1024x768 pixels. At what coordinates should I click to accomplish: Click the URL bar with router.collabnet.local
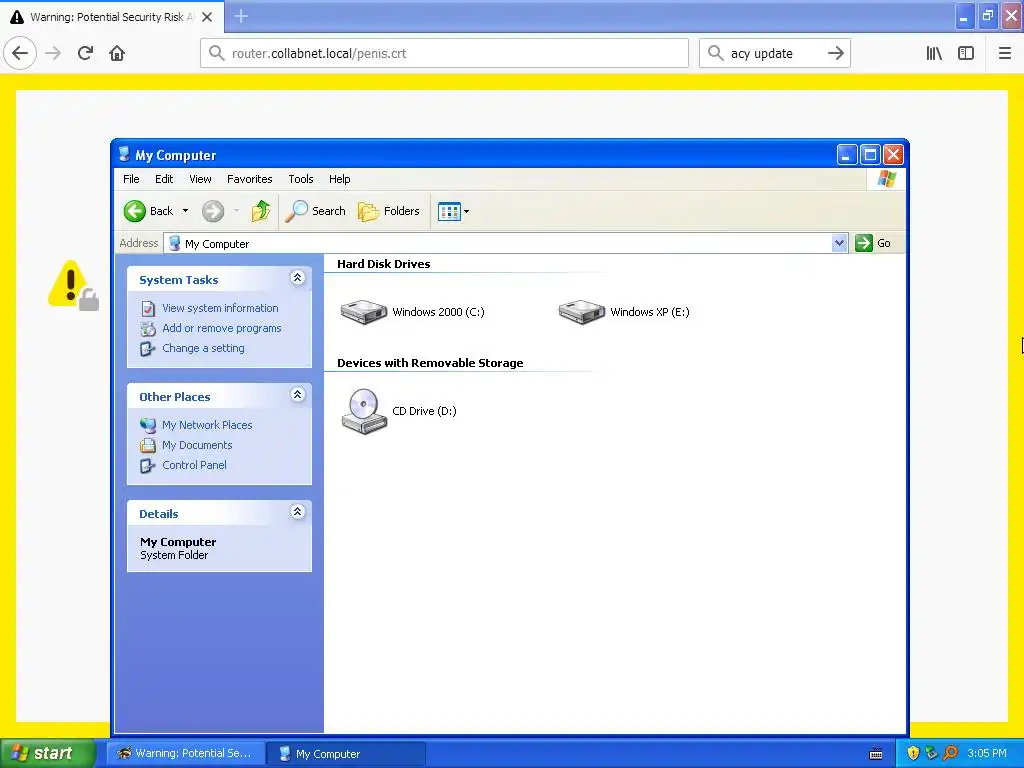[444, 53]
